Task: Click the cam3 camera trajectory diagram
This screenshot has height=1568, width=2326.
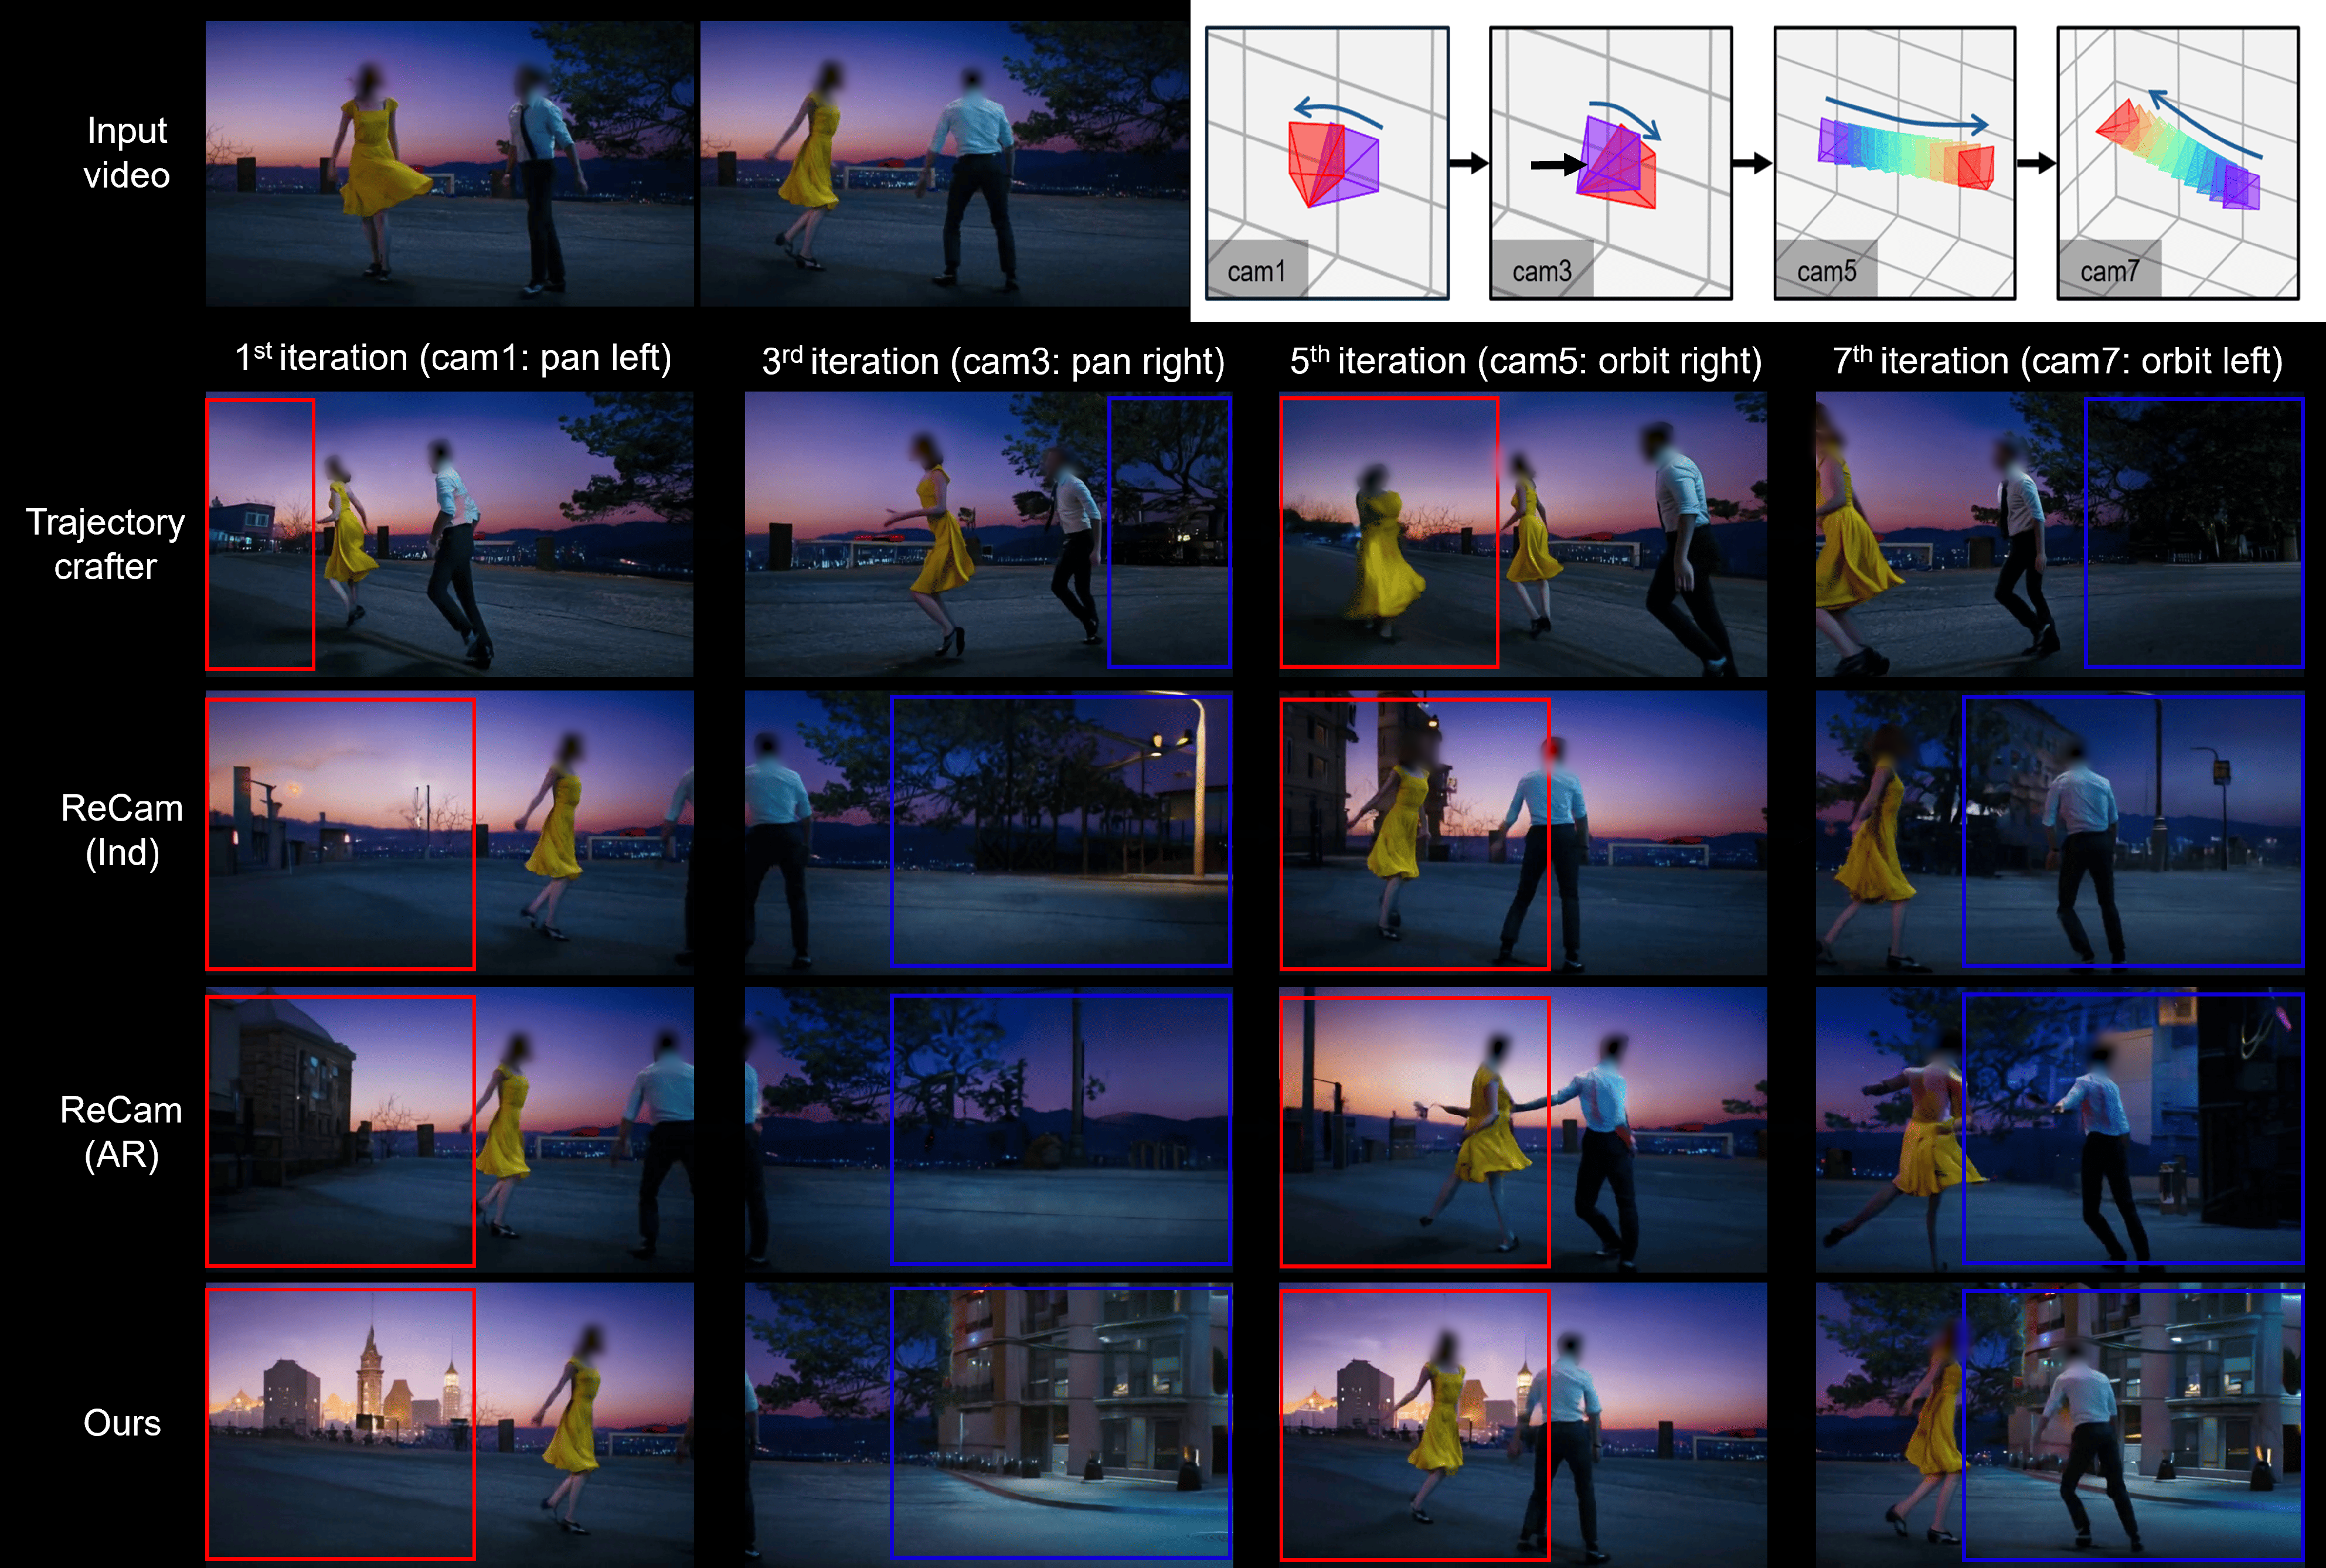Action: [x=1610, y=163]
